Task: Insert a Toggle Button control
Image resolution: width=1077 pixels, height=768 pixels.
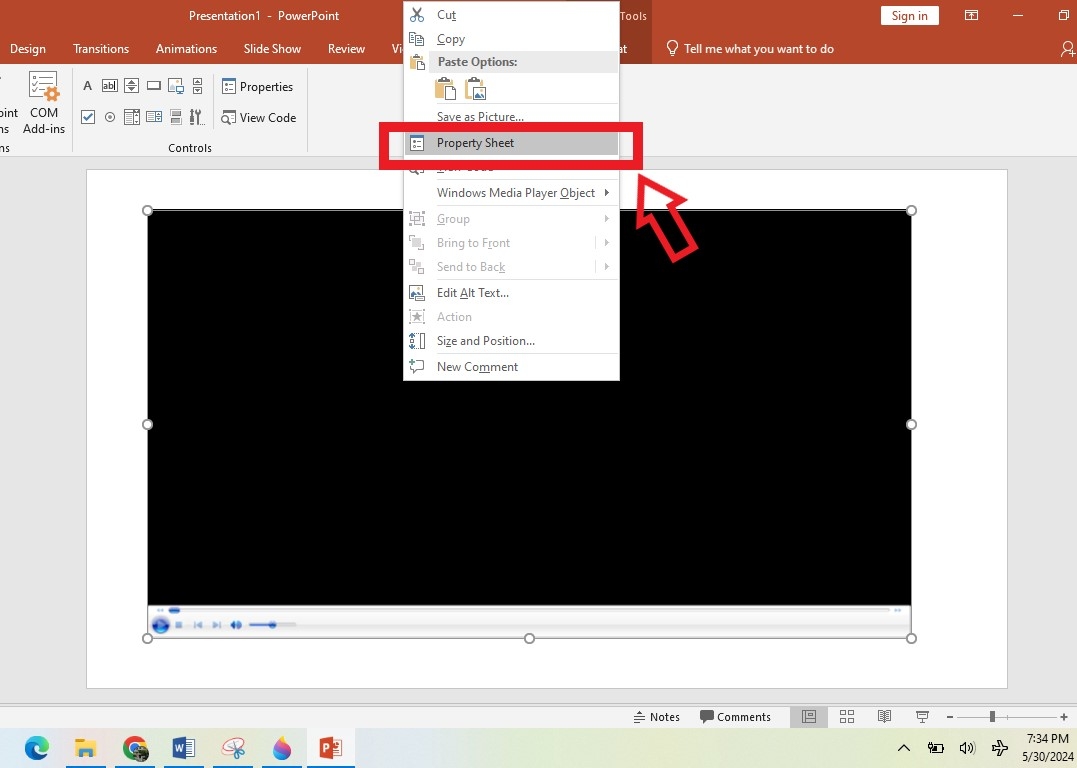Action: (175, 117)
